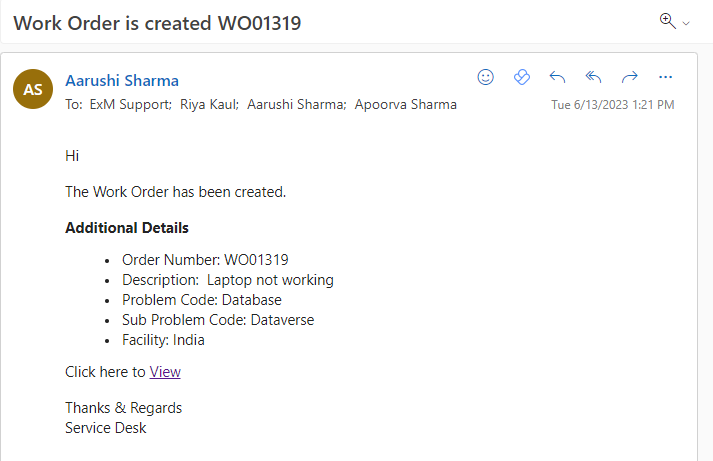Select the ExM Support recipient
Image resolution: width=713 pixels, height=461 pixels.
coord(130,104)
